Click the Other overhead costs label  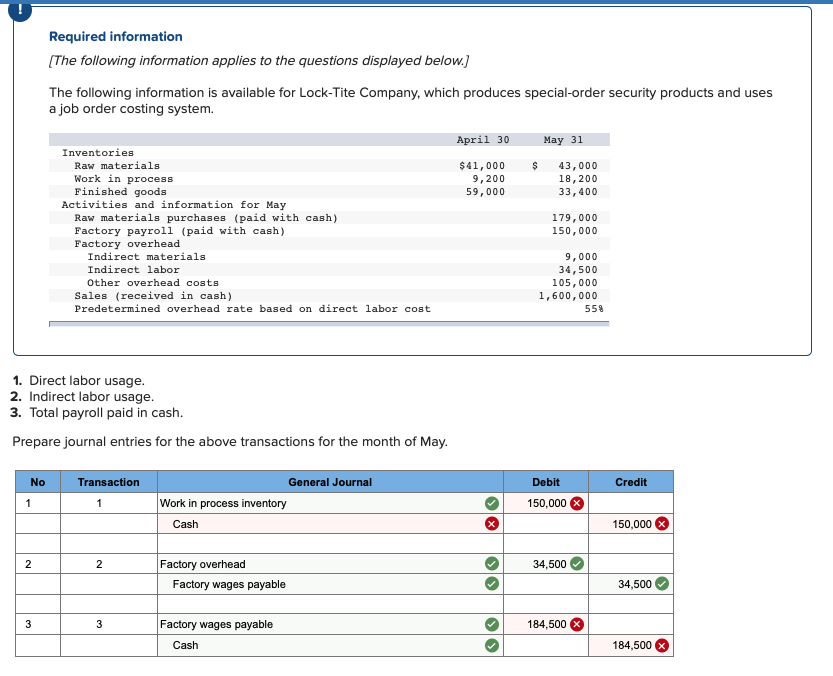coord(153,283)
